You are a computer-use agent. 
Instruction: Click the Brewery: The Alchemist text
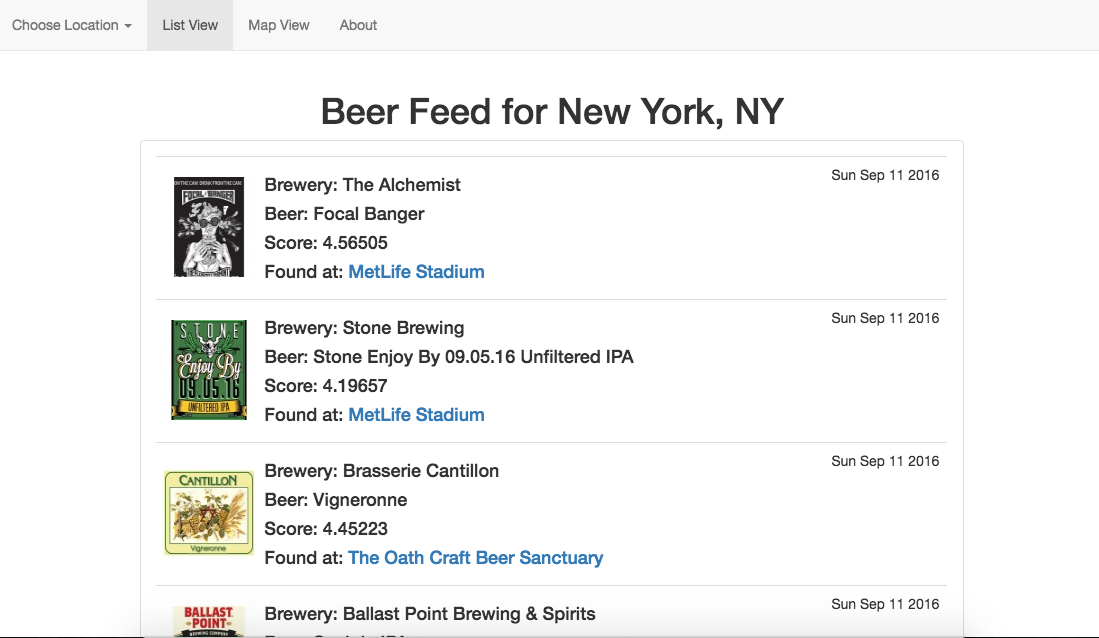coord(362,185)
